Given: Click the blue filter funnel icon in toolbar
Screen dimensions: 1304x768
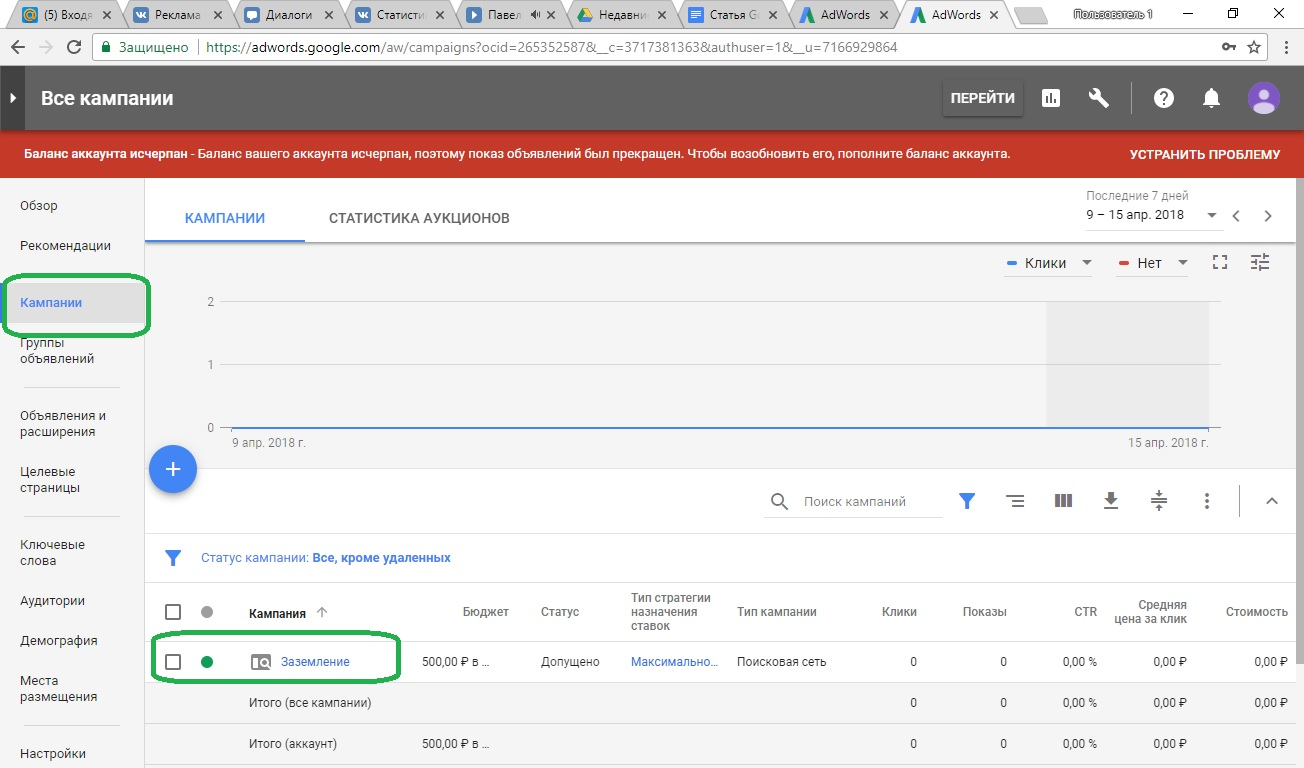Looking at the screenshot, I should click(x=967, y=501).
